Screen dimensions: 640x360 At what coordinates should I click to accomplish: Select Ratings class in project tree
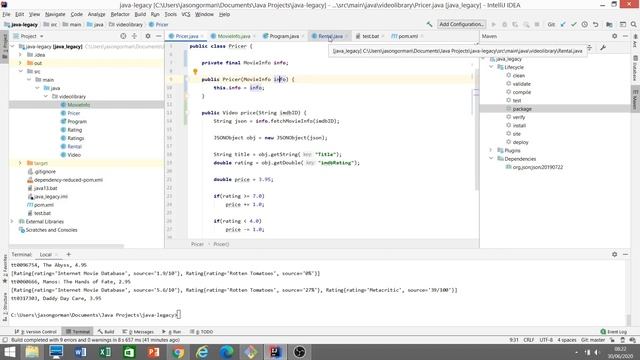click(76, 138)
